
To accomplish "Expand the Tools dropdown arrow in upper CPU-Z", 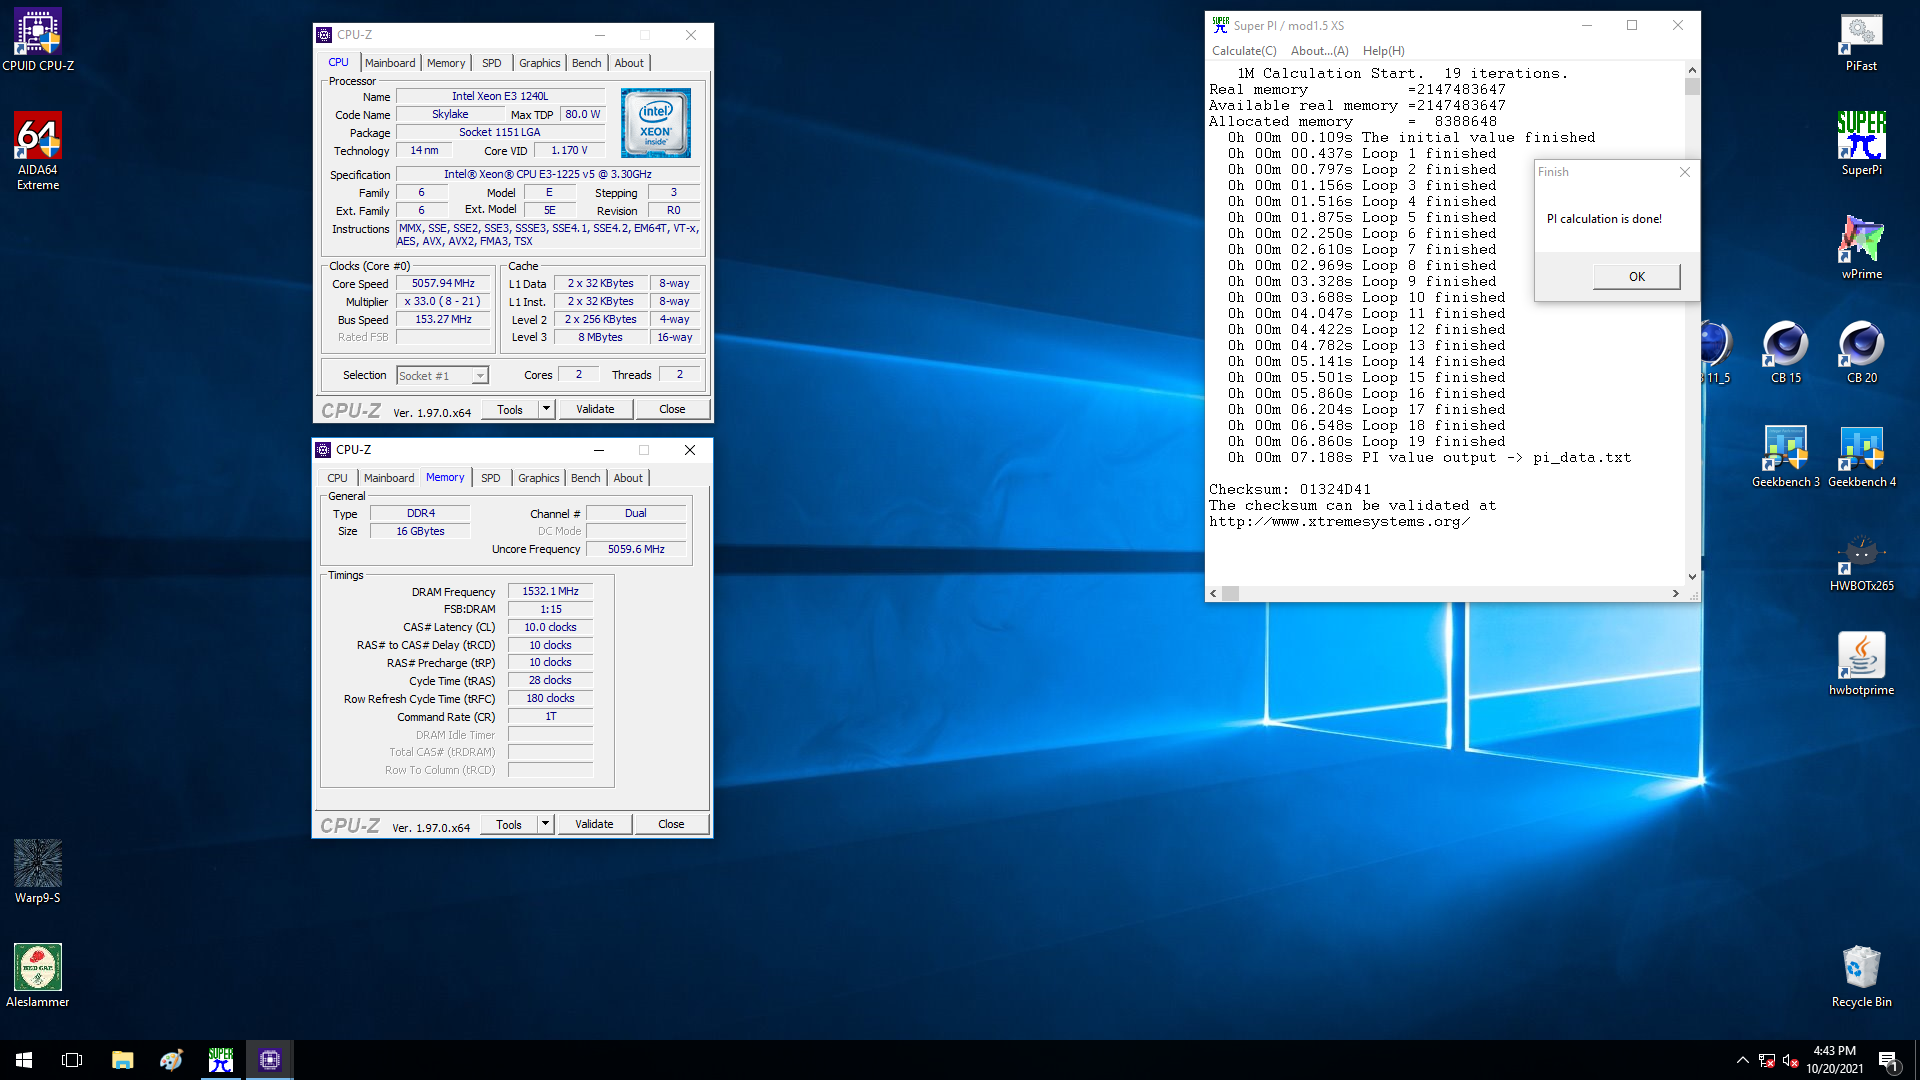I will [546, 409].
